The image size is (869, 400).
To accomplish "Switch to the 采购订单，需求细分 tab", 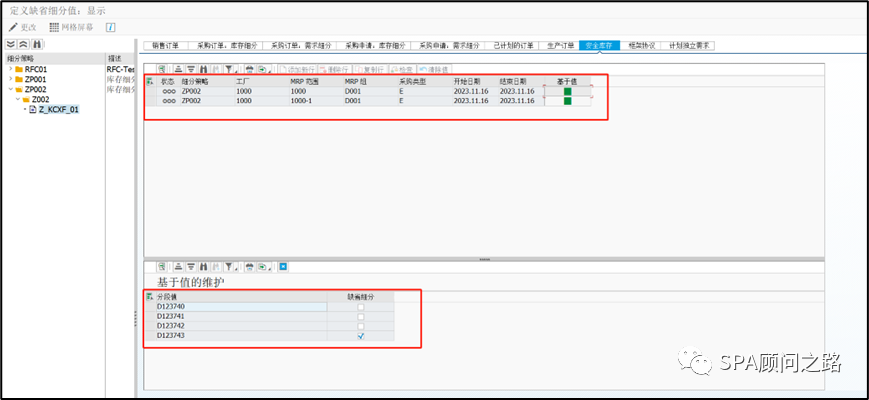I will point(299,46).
